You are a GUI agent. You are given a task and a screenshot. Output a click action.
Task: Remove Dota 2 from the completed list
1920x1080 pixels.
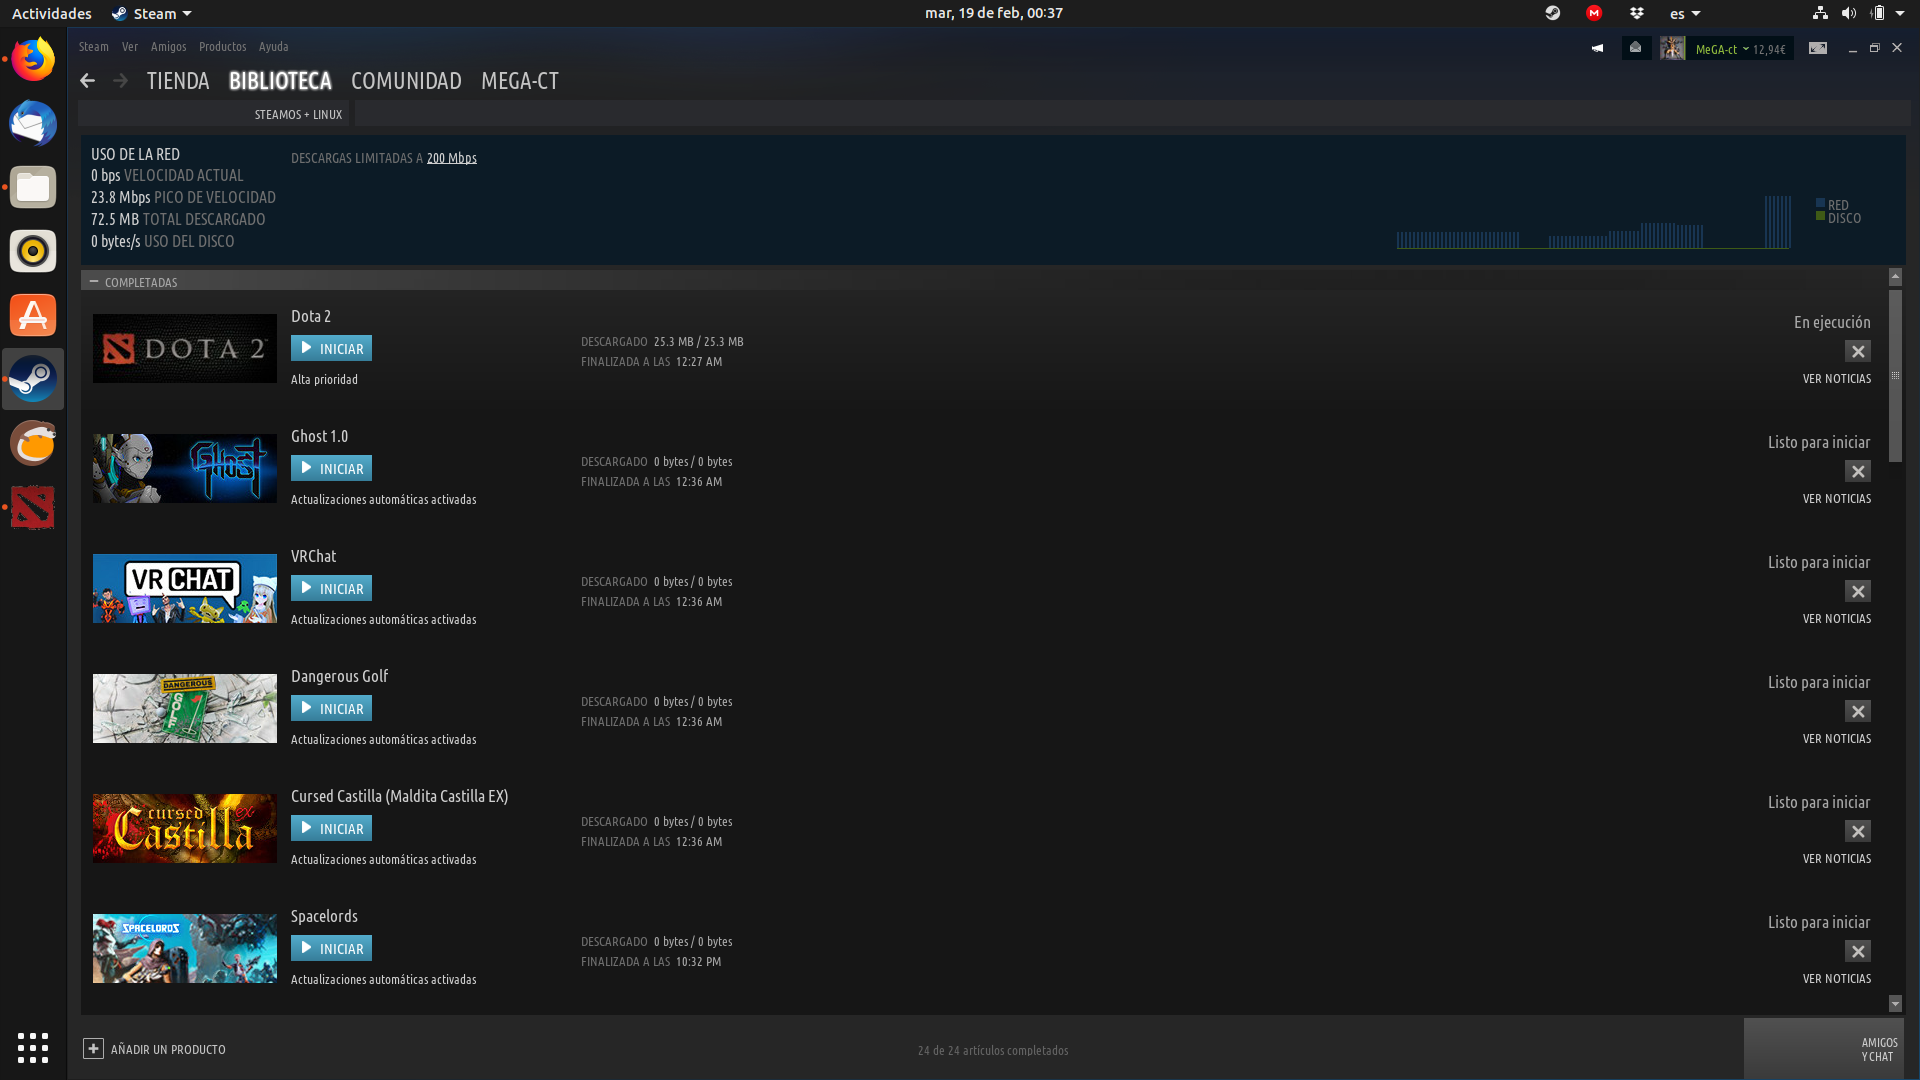(1858, 351)
